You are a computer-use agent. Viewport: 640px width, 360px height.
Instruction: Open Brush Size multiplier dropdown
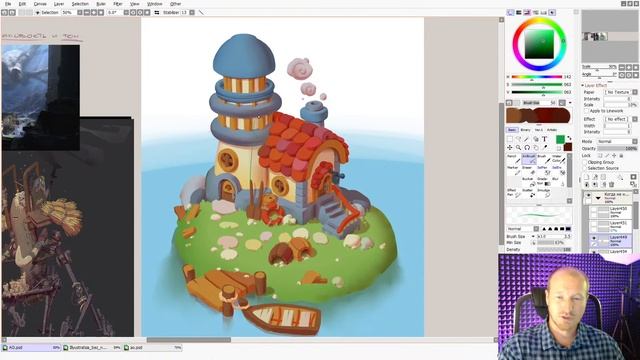(x=533, y=236)
